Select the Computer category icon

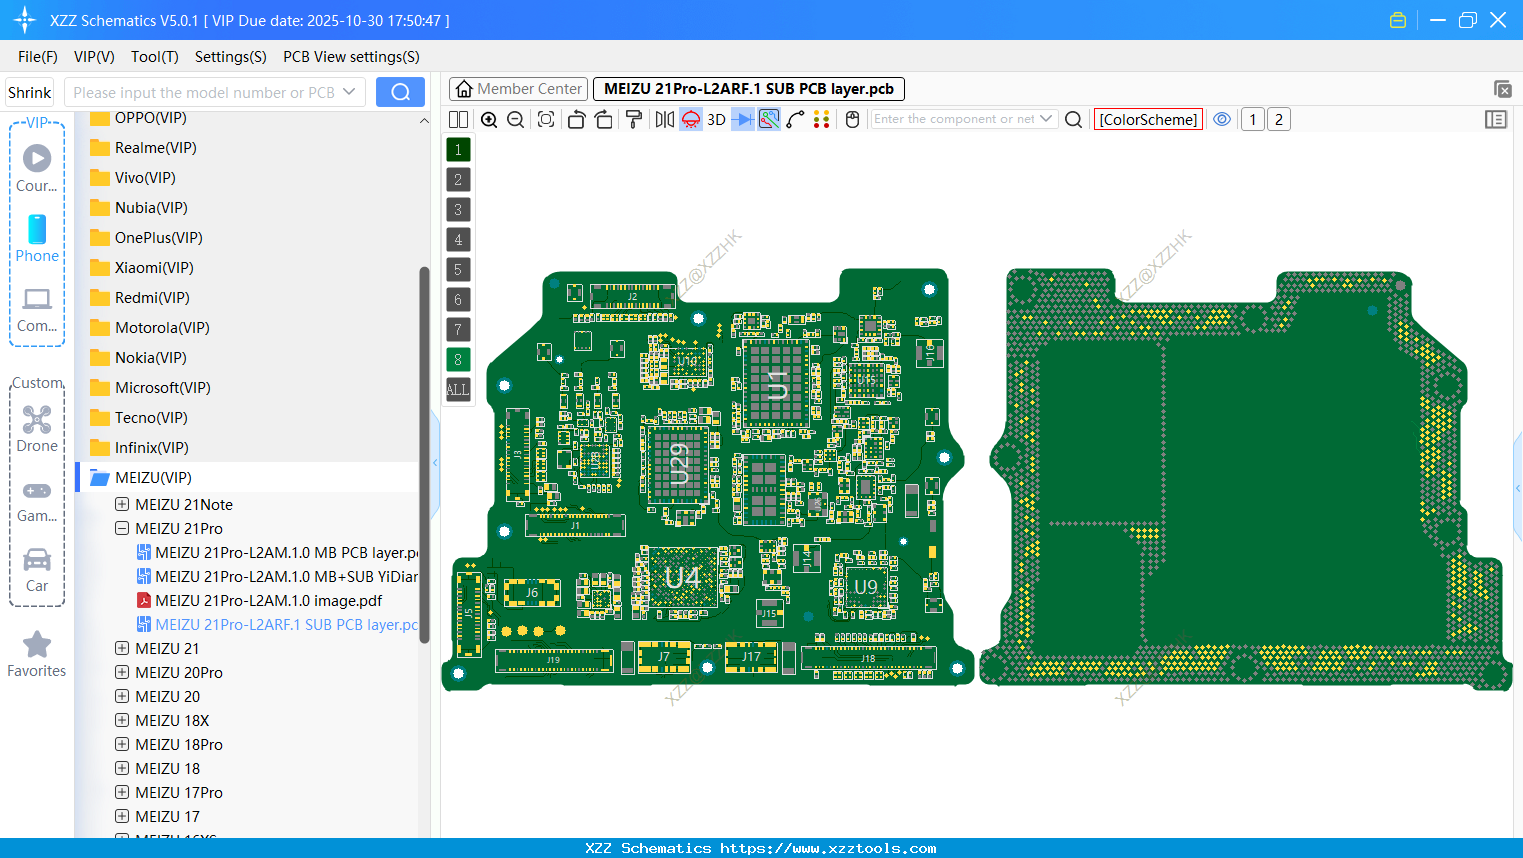(37, 309)
